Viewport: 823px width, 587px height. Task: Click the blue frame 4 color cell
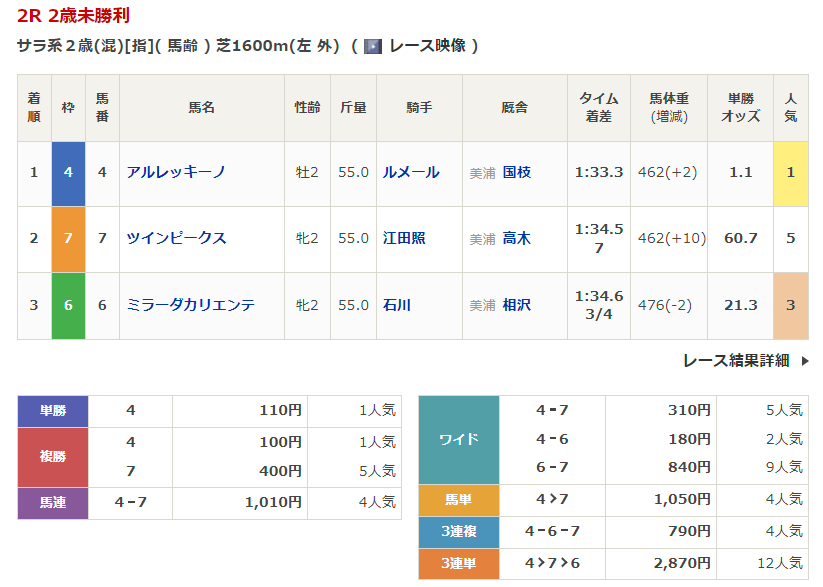(68, 172)
